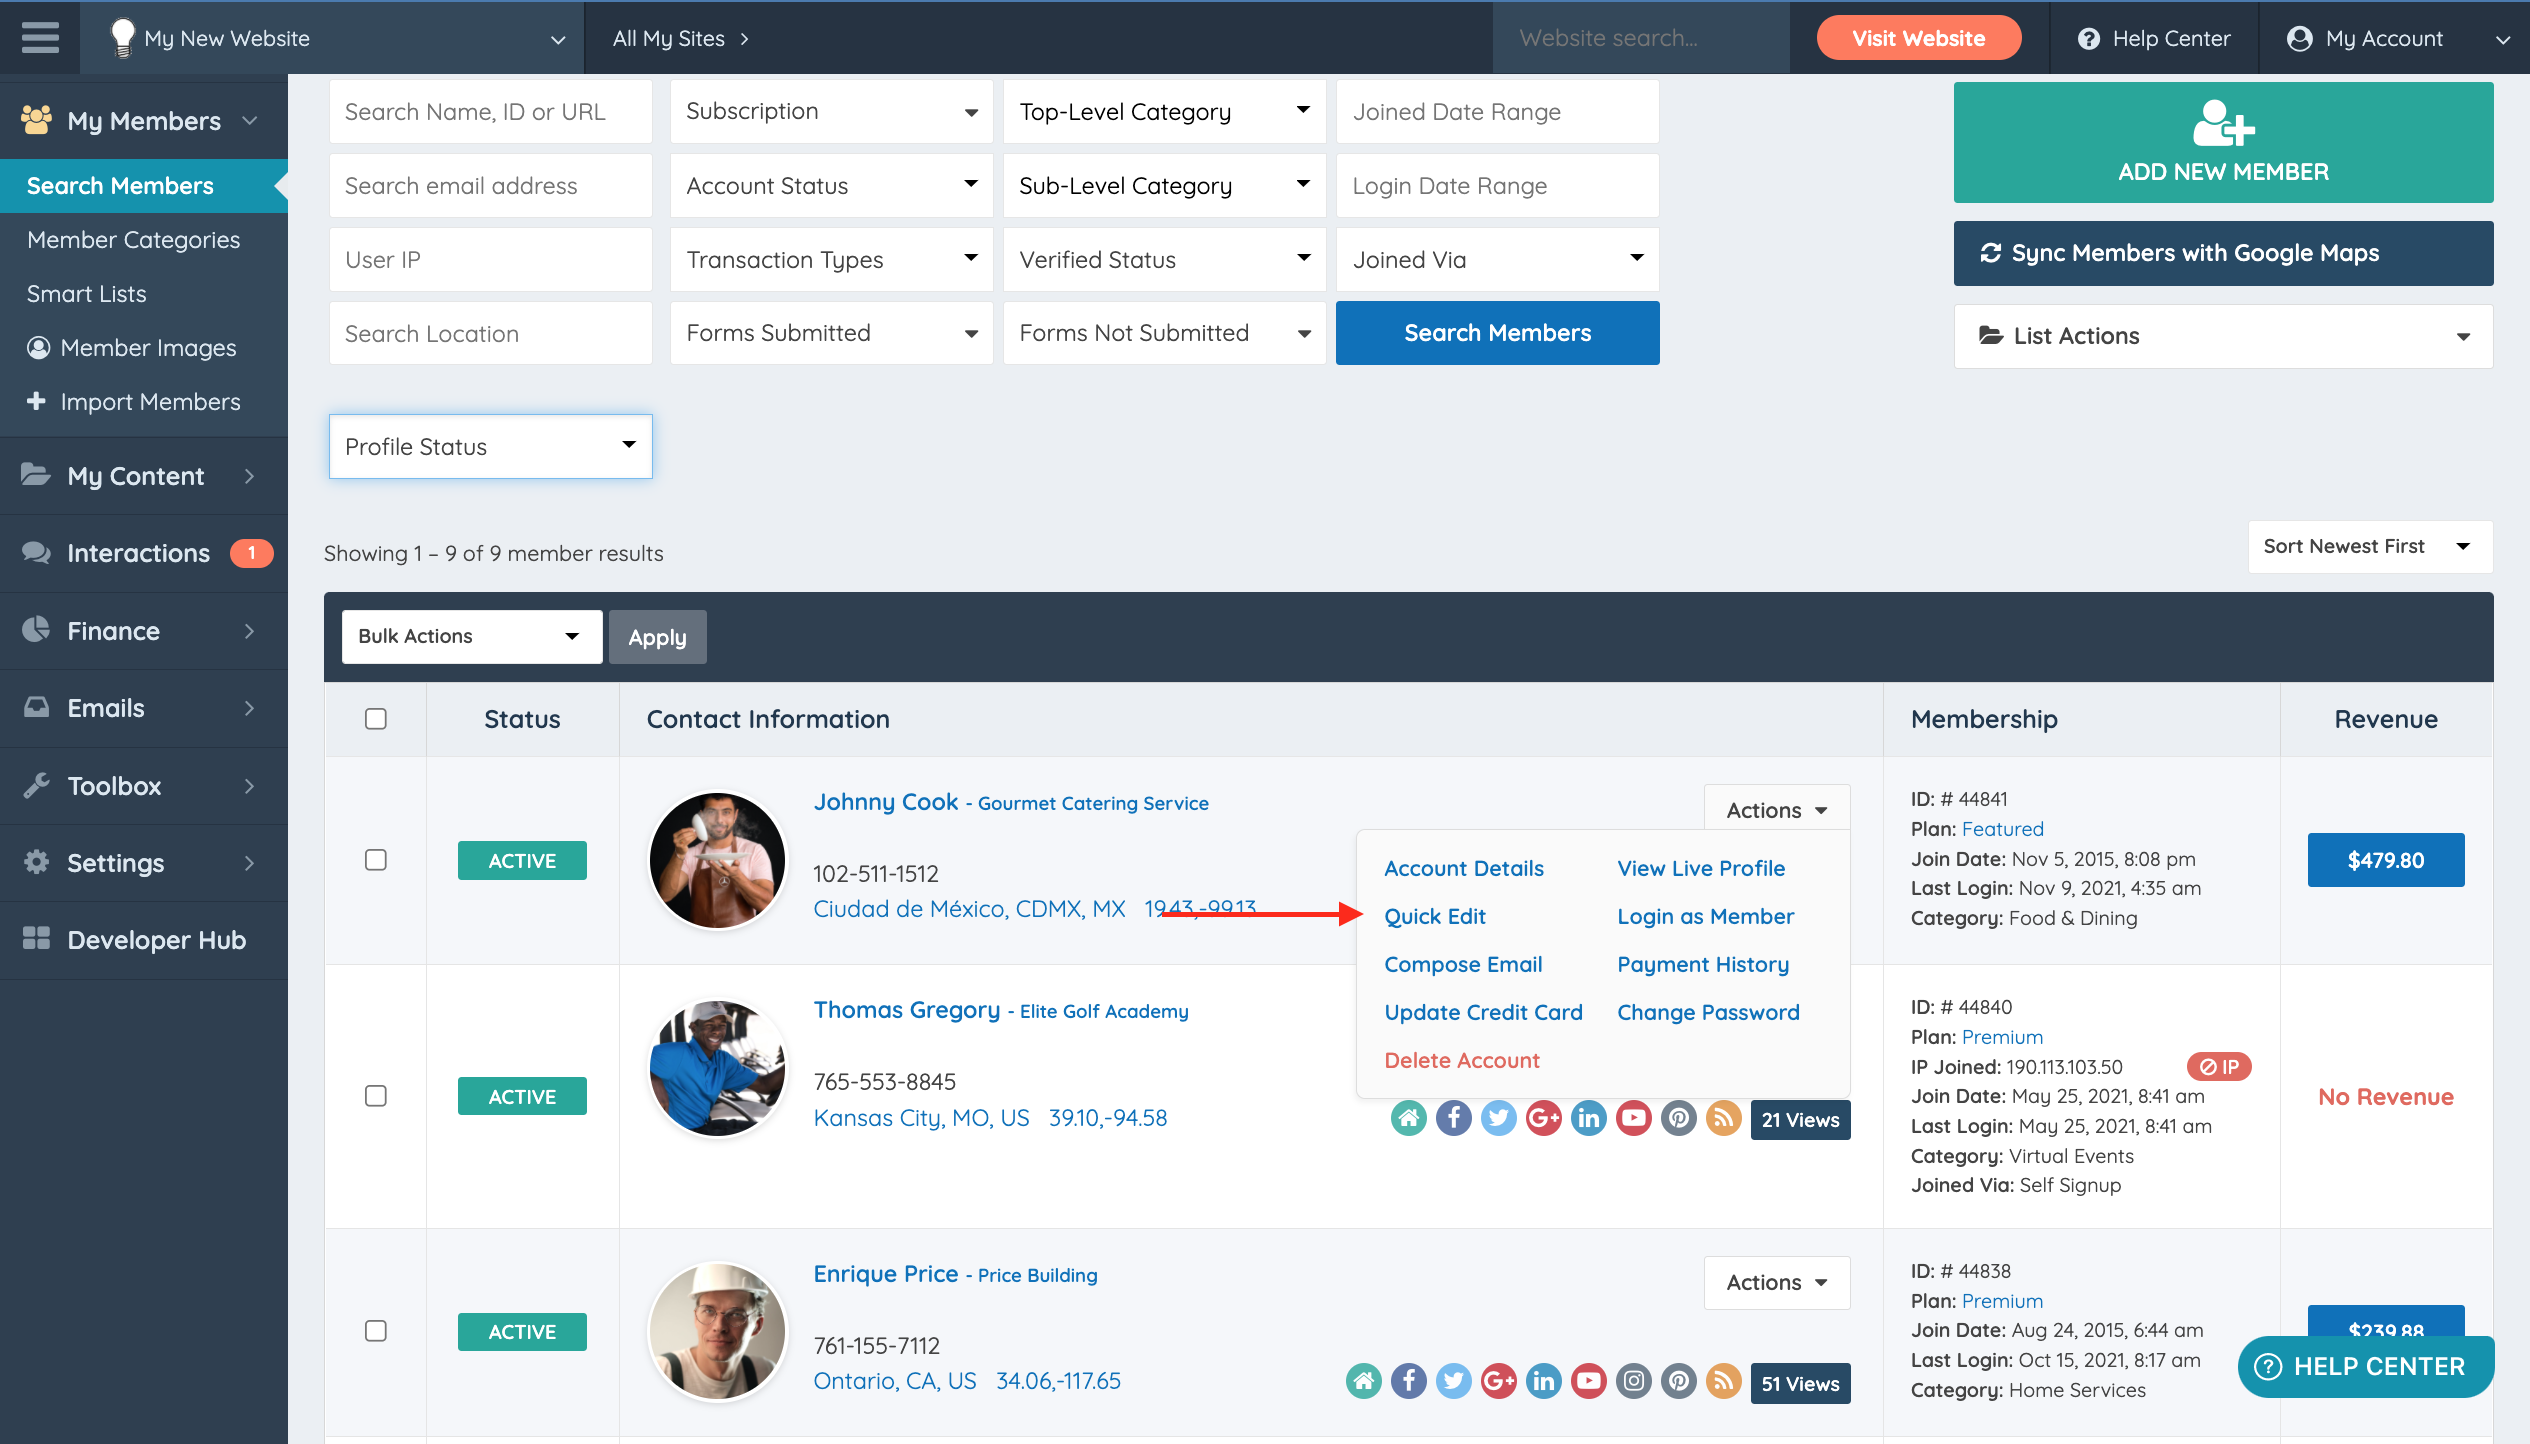Select Quick Edit from Actions menu
The height and width of the screenshot is (1444, 2530).
pyautogui.click(x=1434, y=916)
